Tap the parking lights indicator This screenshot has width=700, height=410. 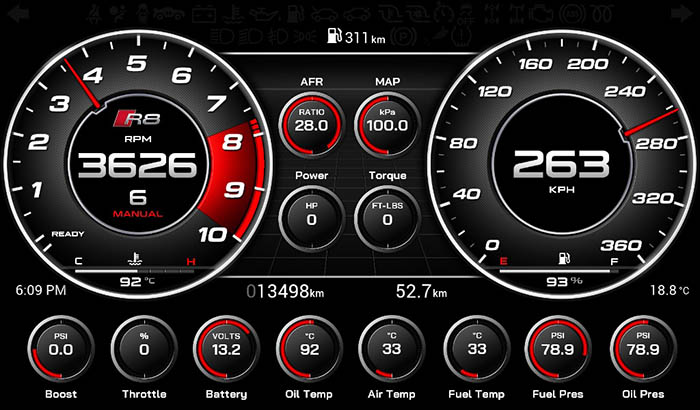[306, 36]
